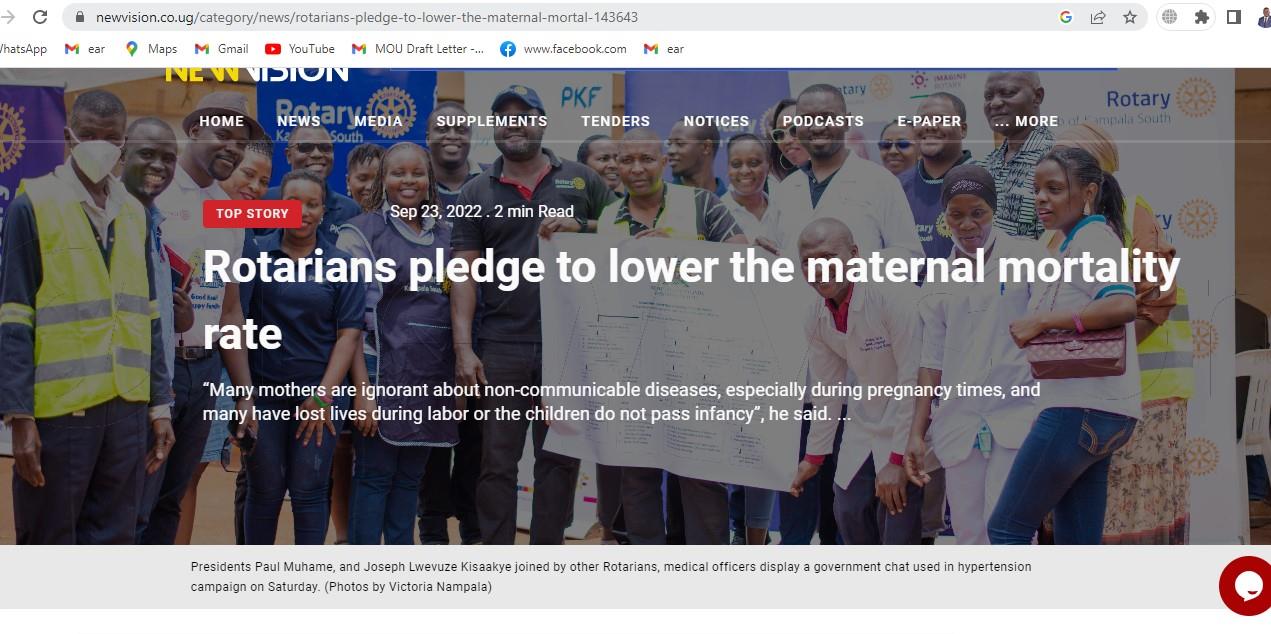Reload the page with the refresh icon
Screen dimensions: 1271x634
pyautogui.click(x=40, y=17)
